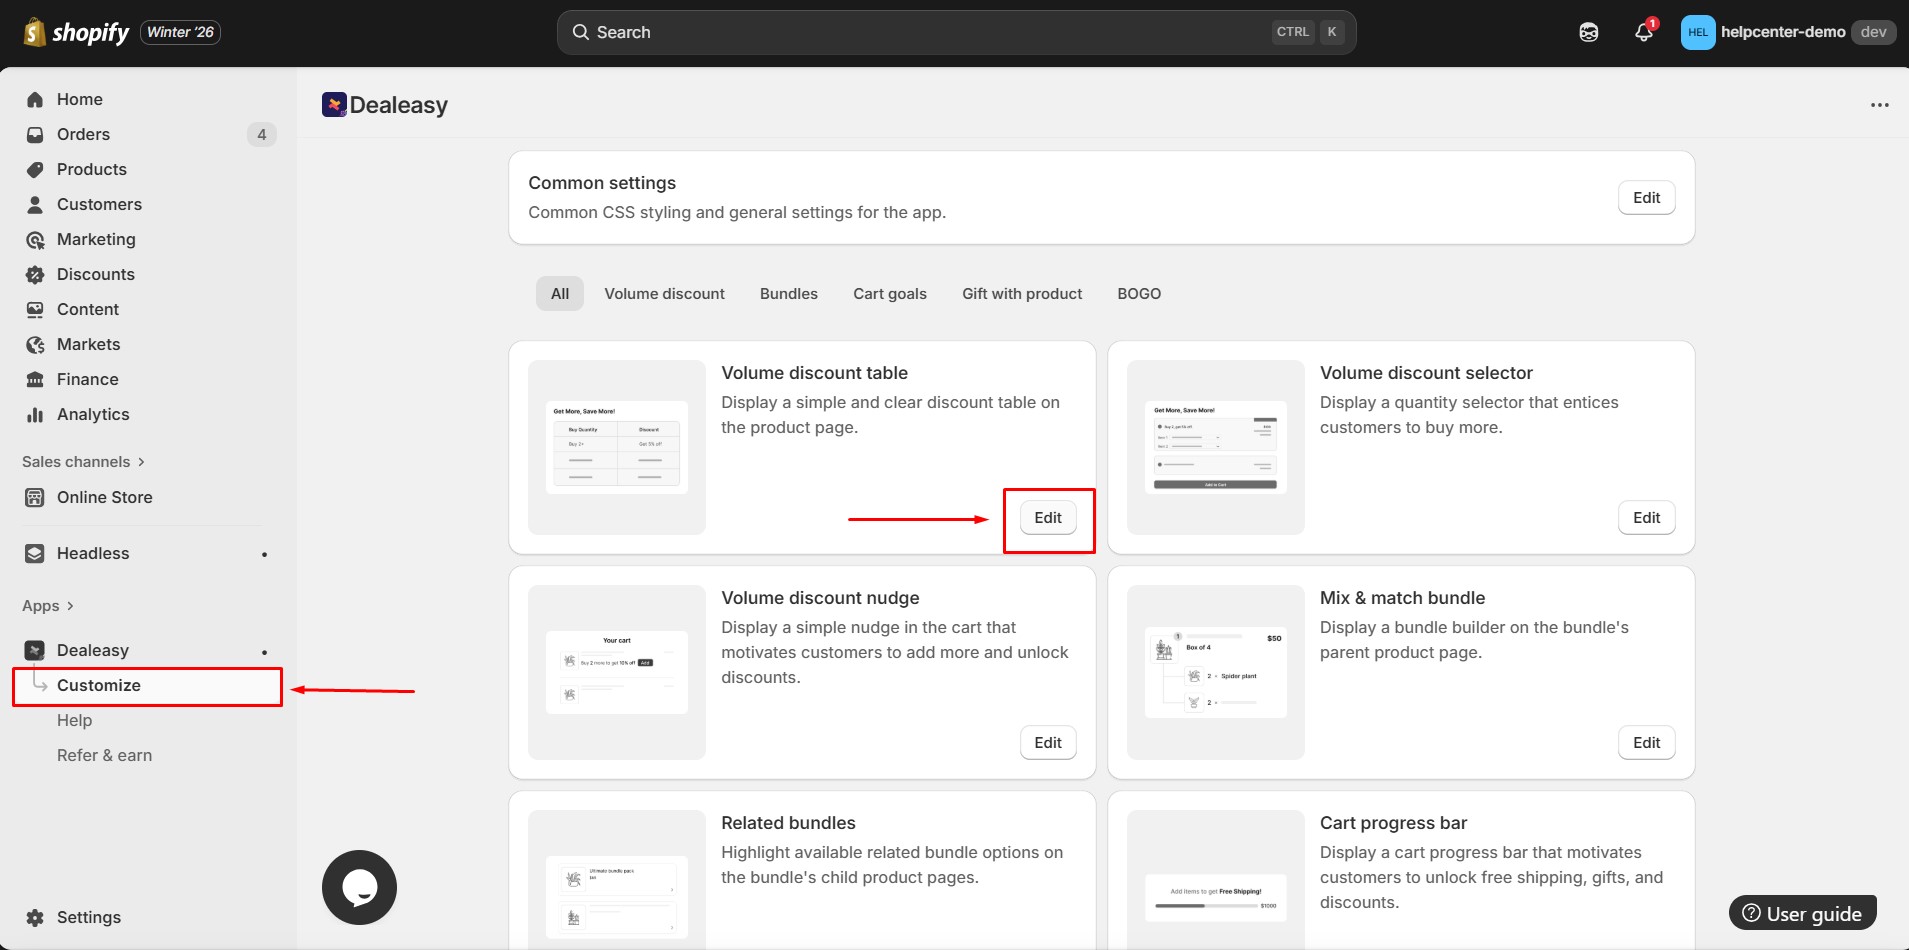The image size is (1909, 950).
Task: Select the Cart goals tab
Action: (x=889, y=293)
